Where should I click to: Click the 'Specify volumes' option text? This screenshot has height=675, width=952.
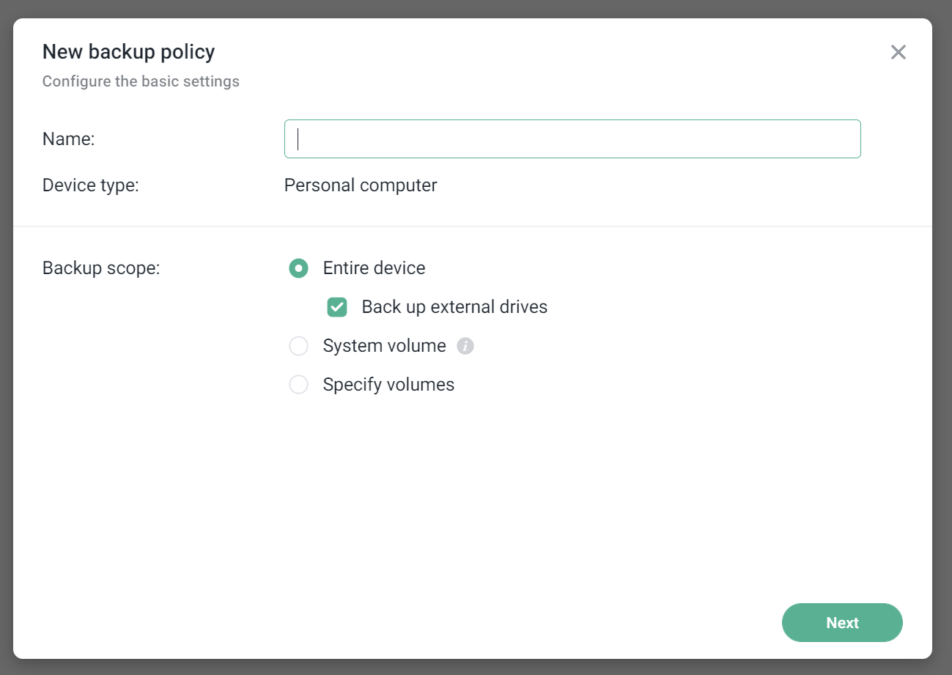[x=388, y=385]
